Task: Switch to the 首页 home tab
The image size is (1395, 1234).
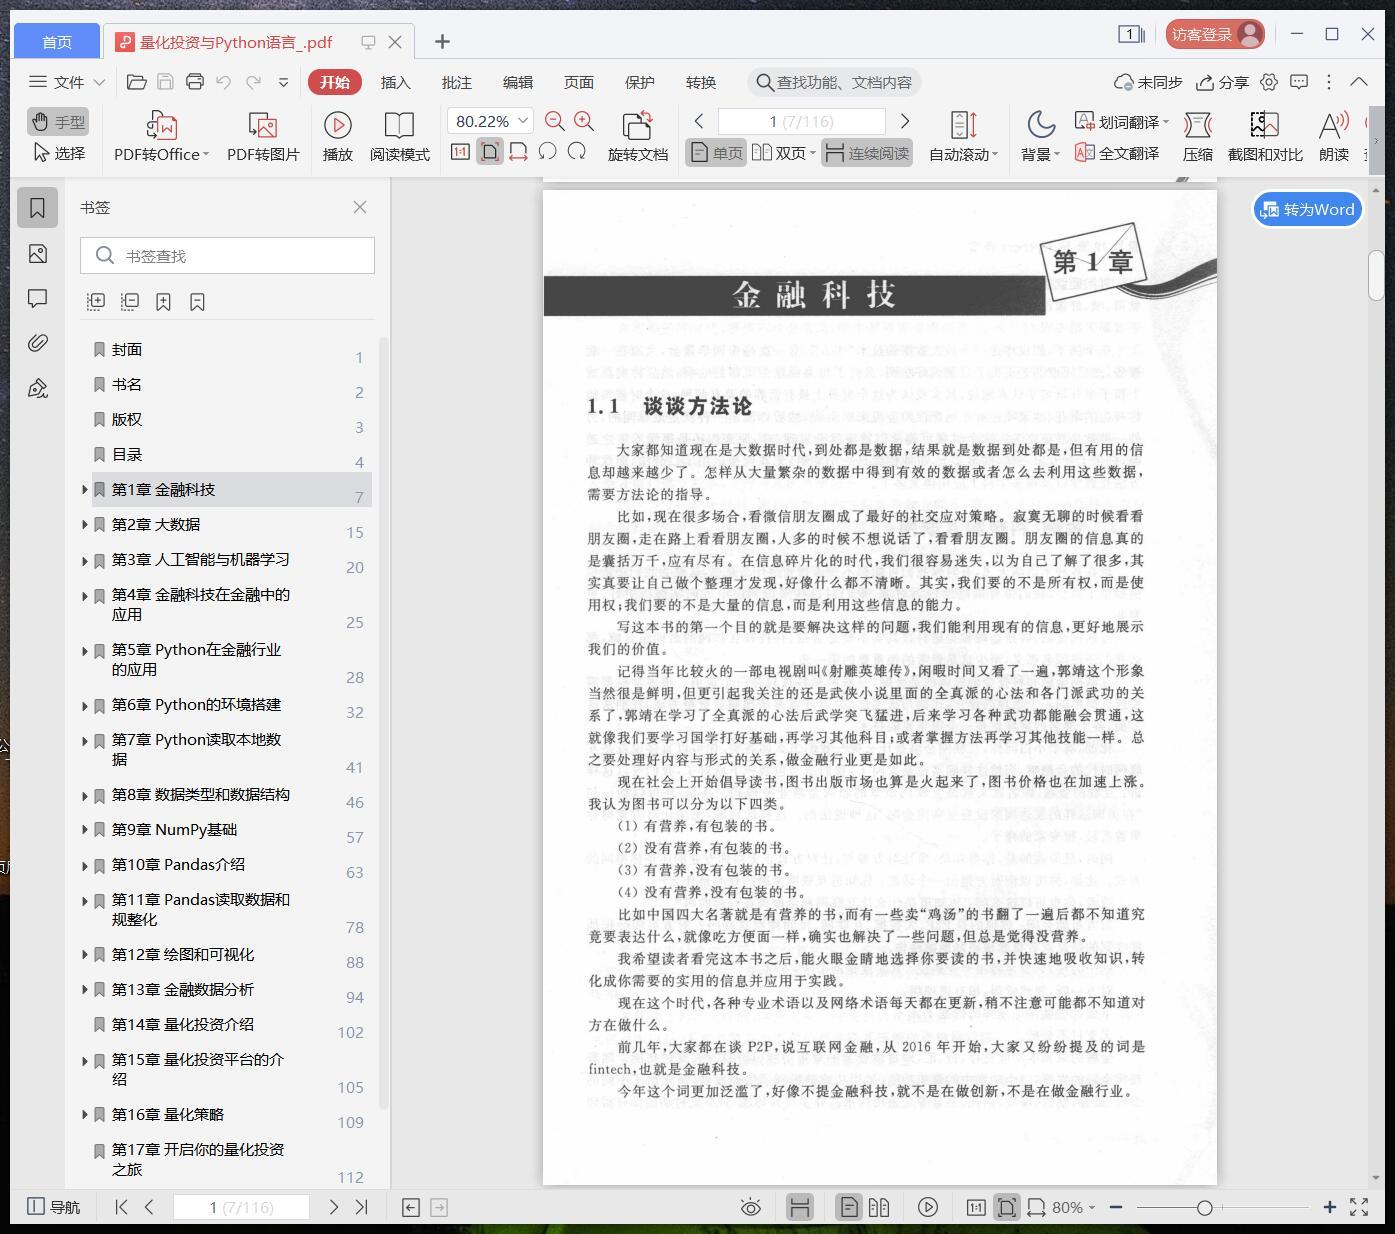Action: tap(57, 41)
